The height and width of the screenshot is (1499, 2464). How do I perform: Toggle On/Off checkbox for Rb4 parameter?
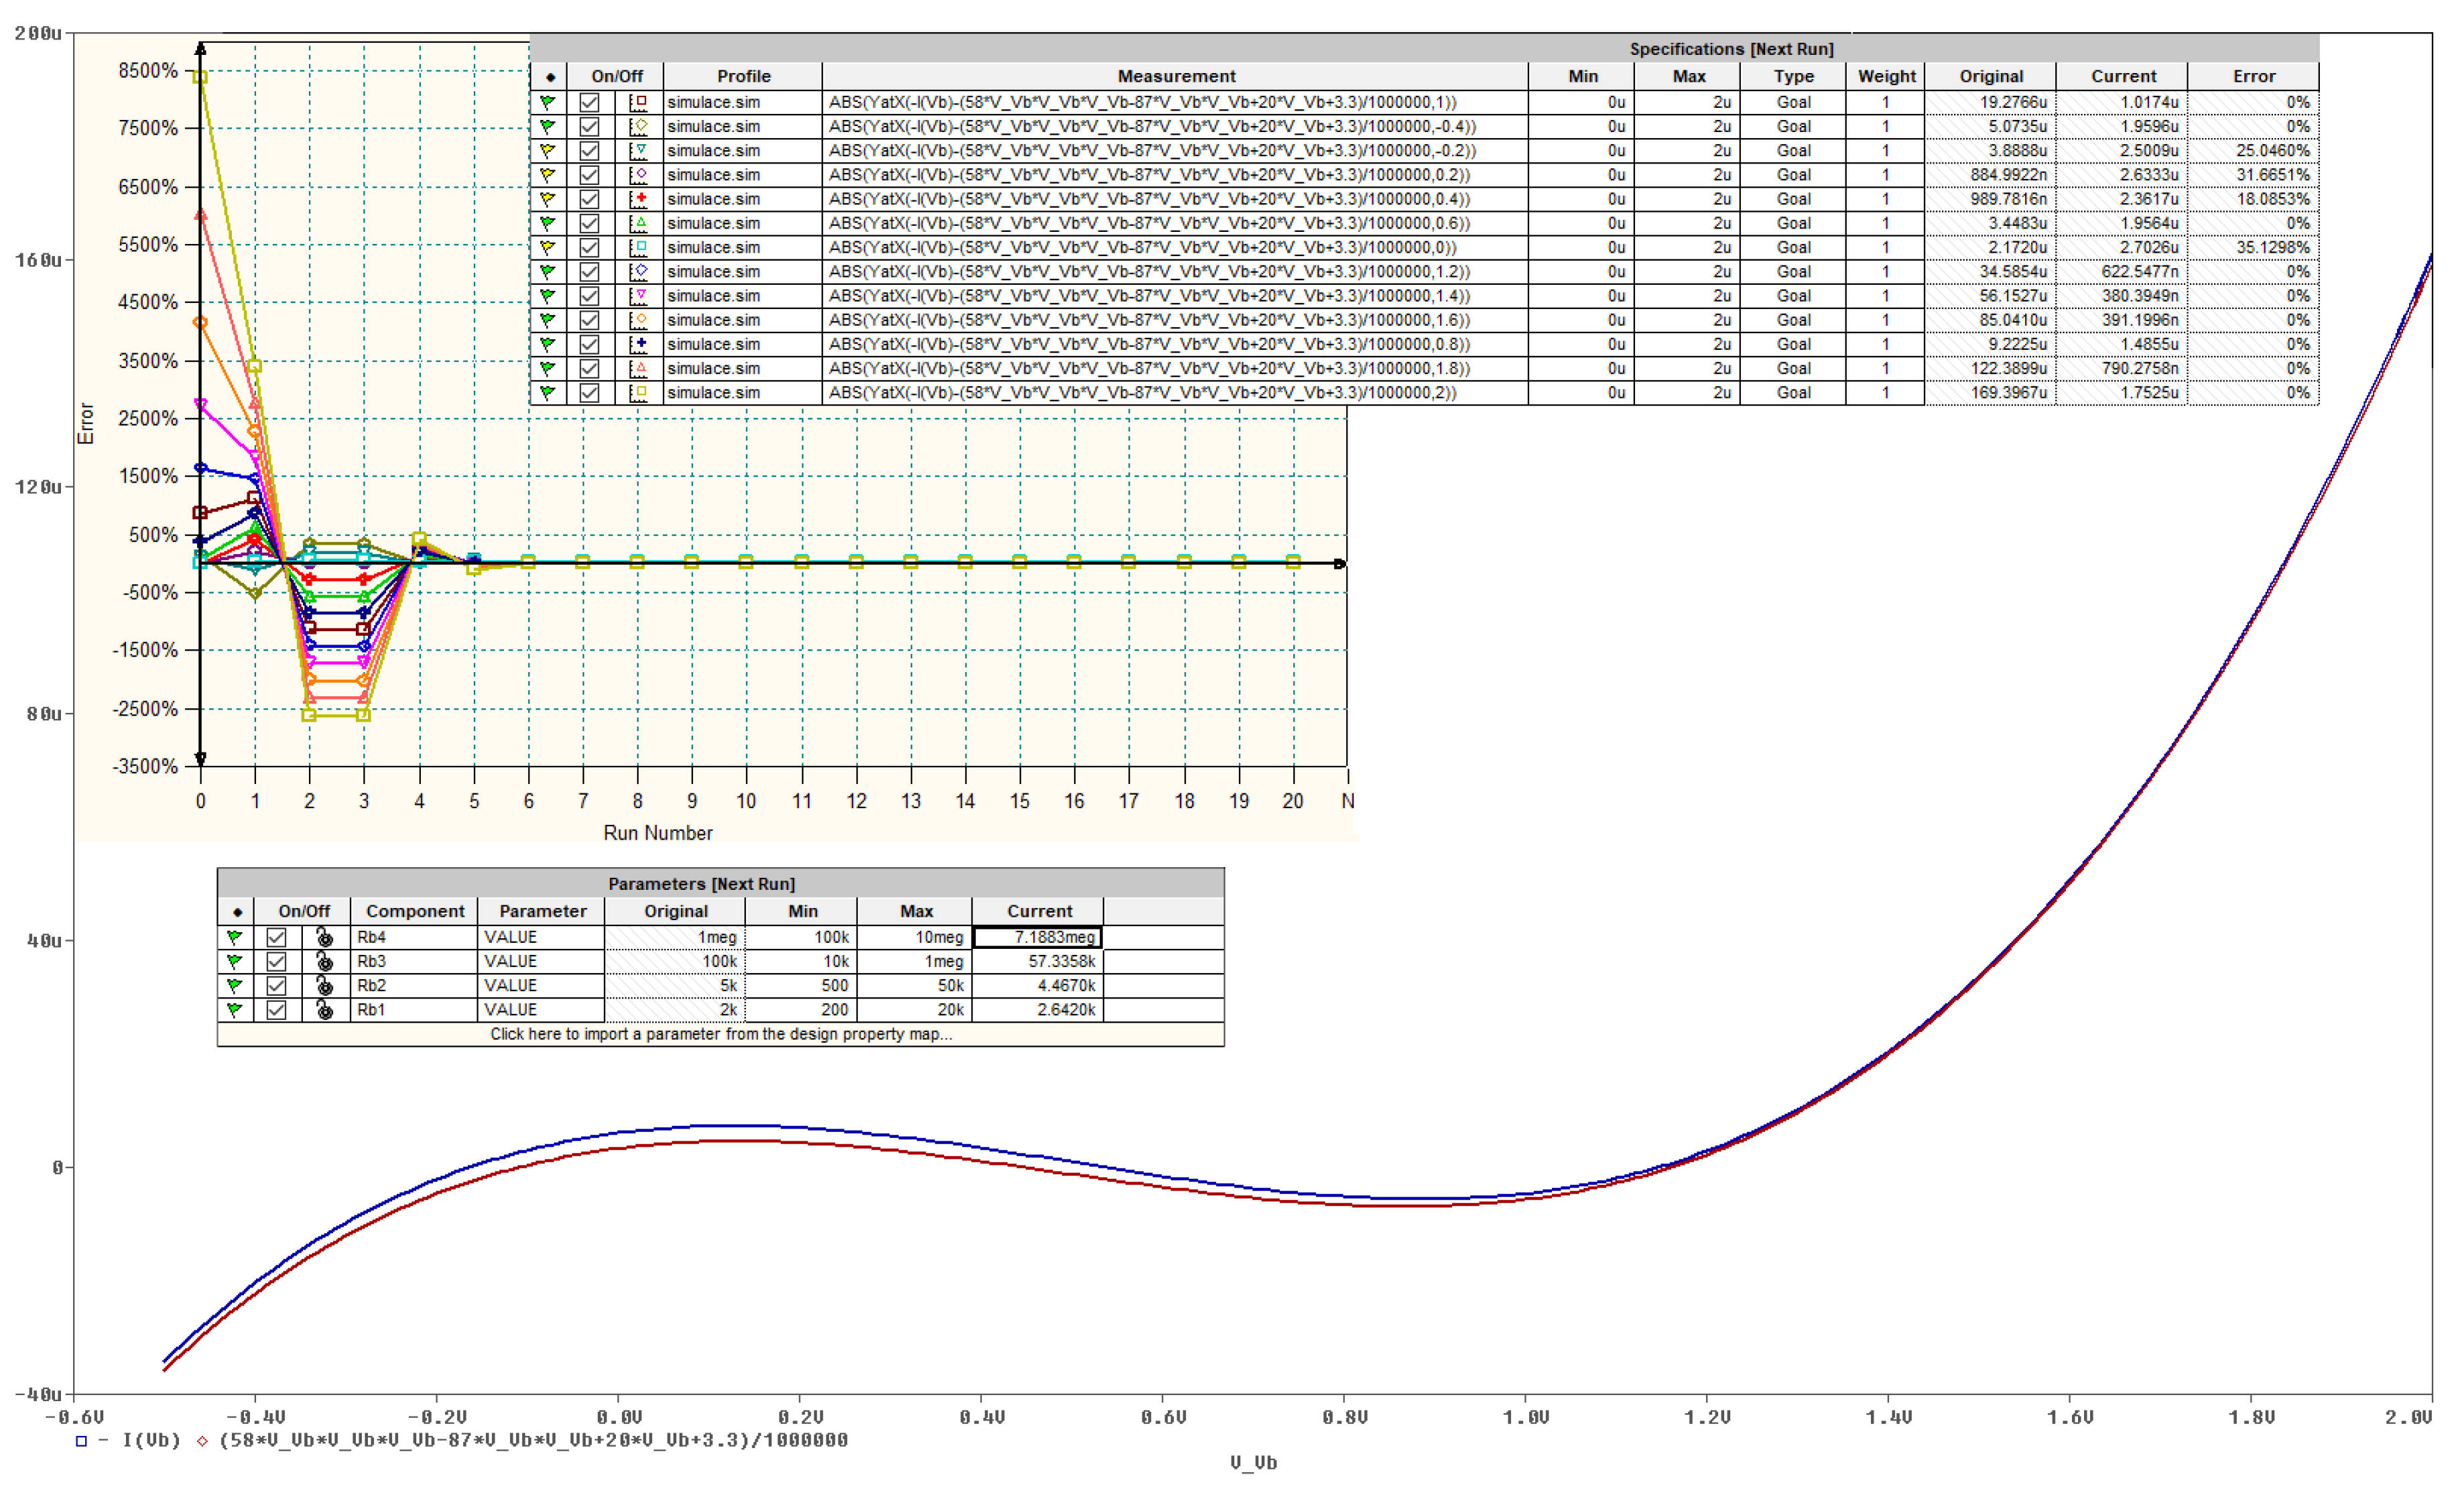click(276, 938)
